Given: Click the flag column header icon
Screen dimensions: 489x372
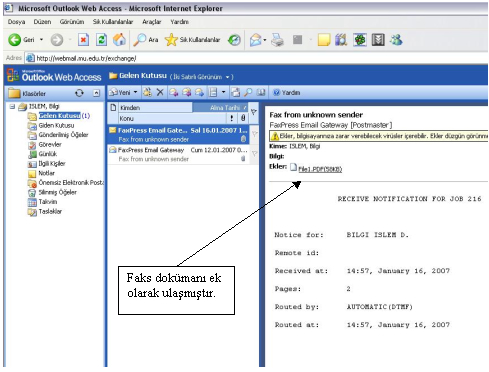Looking at the screenshot, I should click(x=254, y=112).
